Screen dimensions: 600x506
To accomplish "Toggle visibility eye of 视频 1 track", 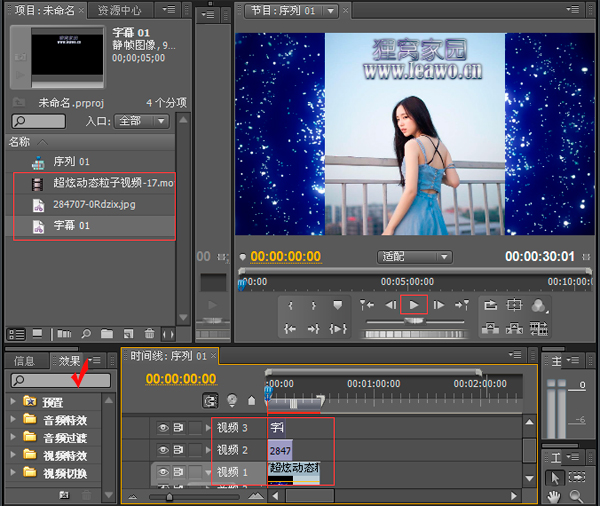I will pos(163,472).
